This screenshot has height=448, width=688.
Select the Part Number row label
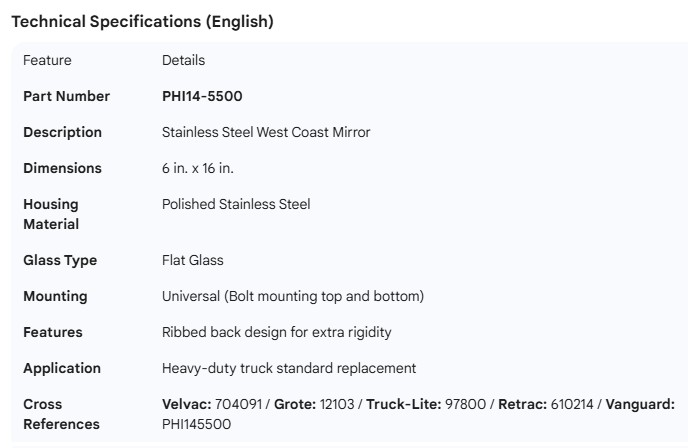pyautogui.click(x=66, y=96)
